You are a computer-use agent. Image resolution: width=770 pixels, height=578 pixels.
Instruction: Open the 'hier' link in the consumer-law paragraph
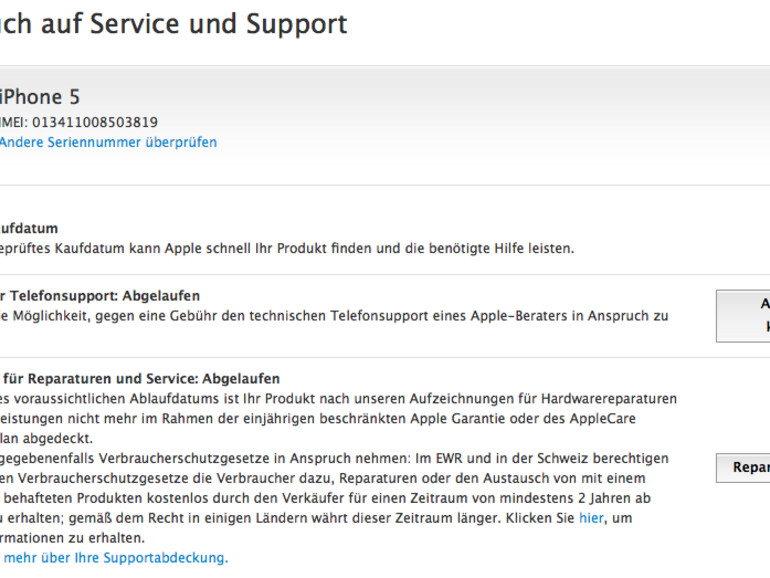coord(591,518)
